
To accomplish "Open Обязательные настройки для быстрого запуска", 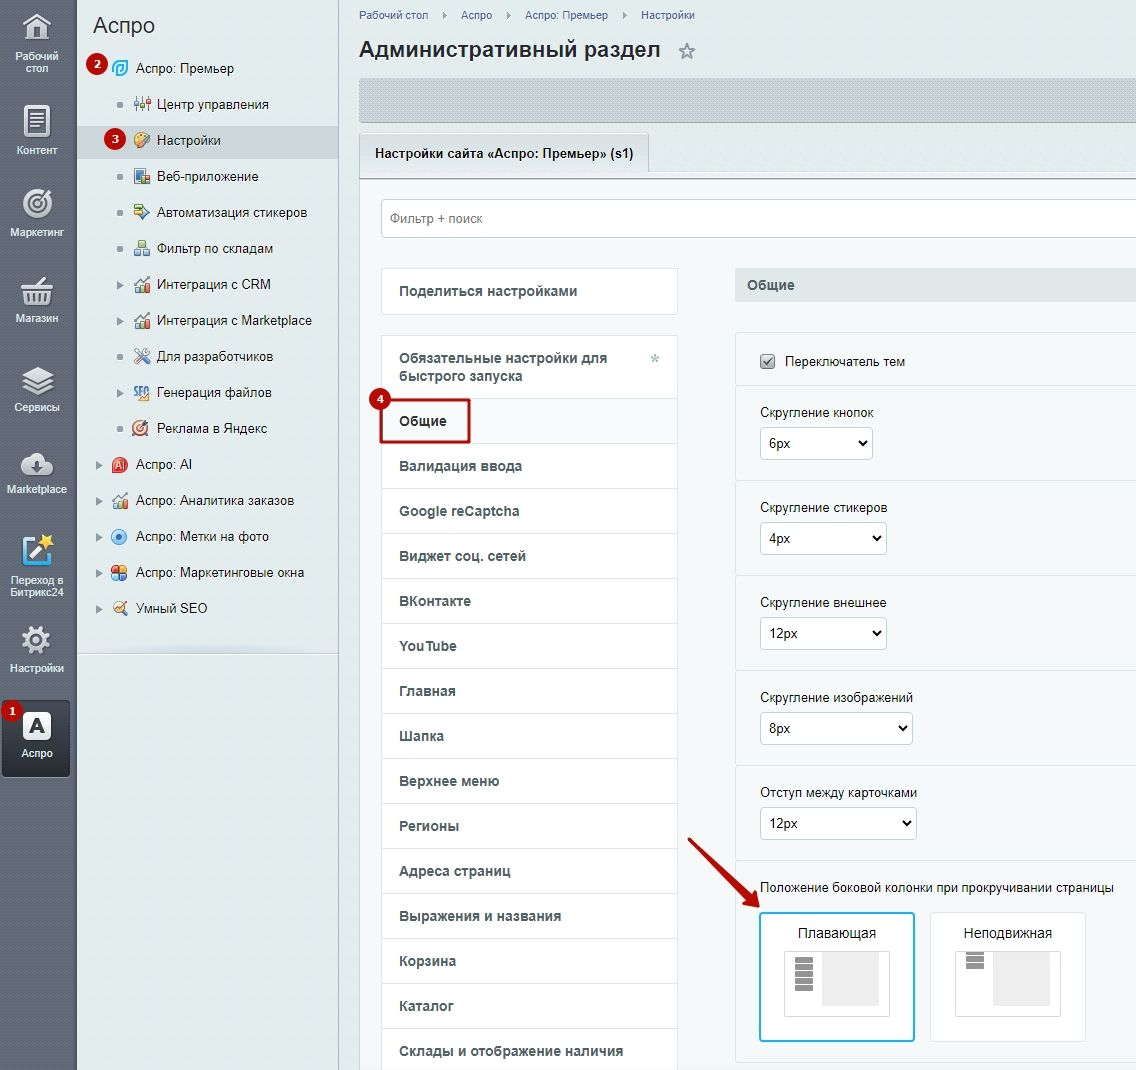I will [x=530, y=367].
